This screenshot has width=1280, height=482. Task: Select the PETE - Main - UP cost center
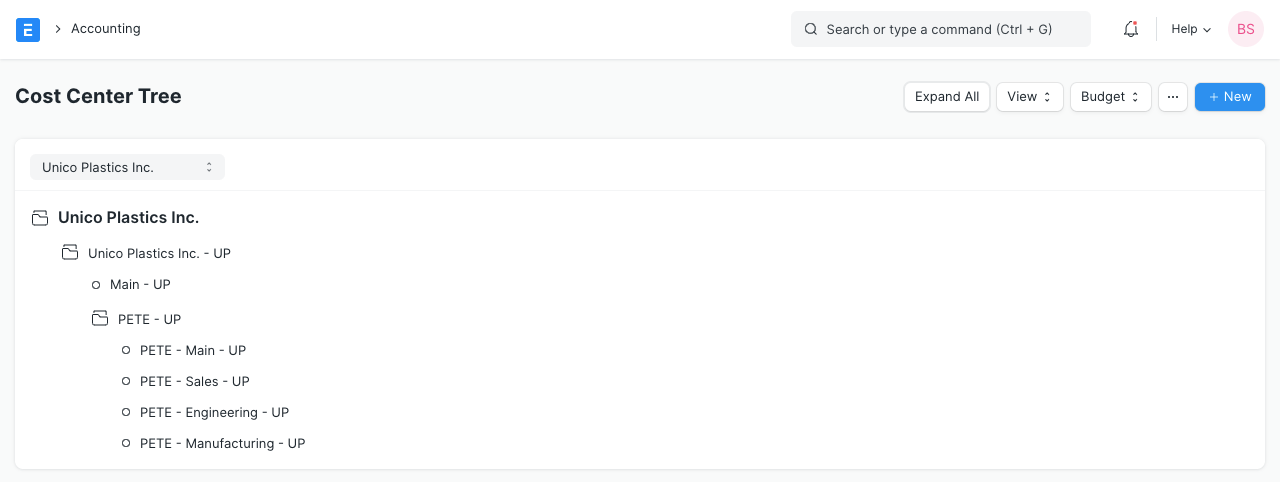(x=193, y=351)
